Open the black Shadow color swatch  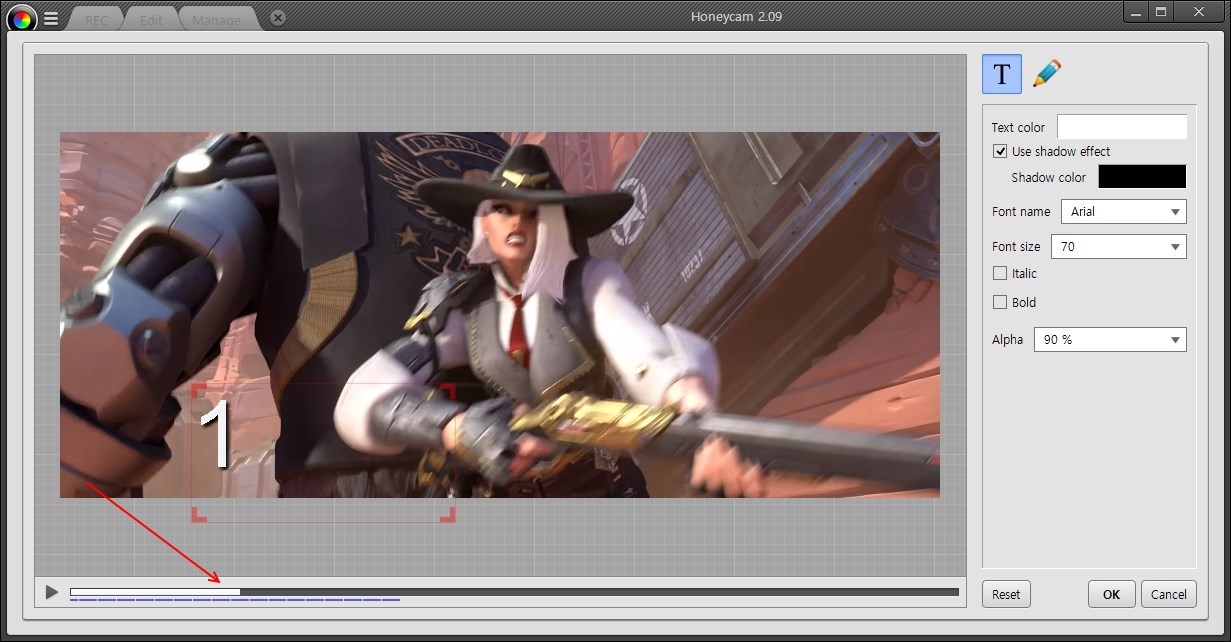1142,177
